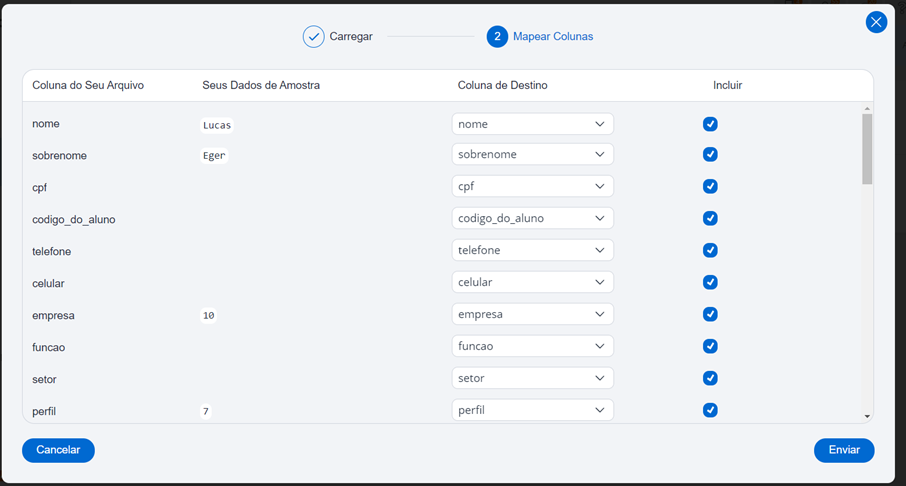
Task: Go back to the Carregar step
Action: click(351, 37)
